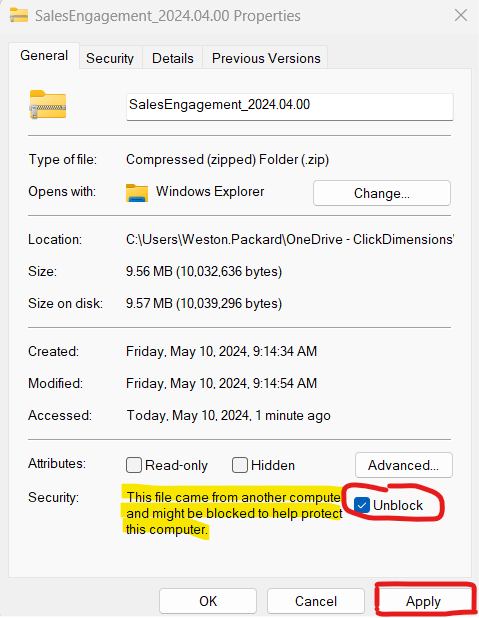Click the 'Compressed (zipped) Folder (.zip)' text
This screenshot has width=479, height=618.
pos(227,160)
